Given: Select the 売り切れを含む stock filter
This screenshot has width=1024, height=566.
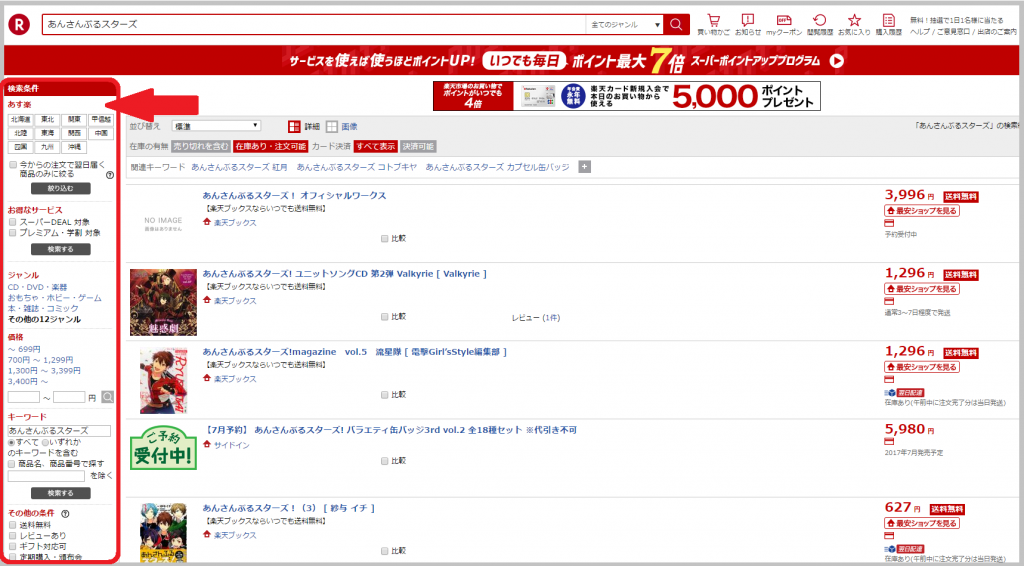Looking at the screenshot, I should click(200, 146).
